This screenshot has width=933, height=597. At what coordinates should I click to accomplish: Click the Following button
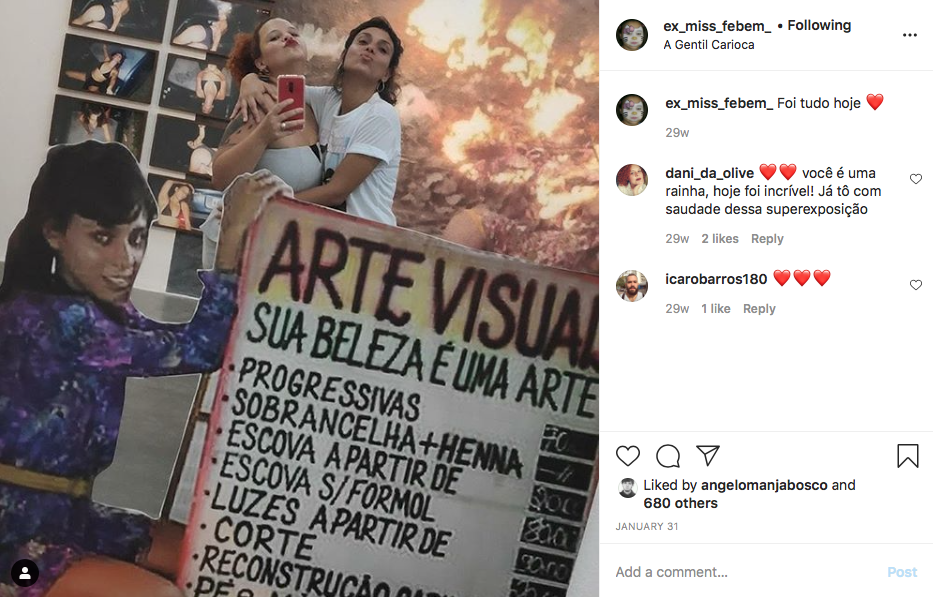(819, 26)
